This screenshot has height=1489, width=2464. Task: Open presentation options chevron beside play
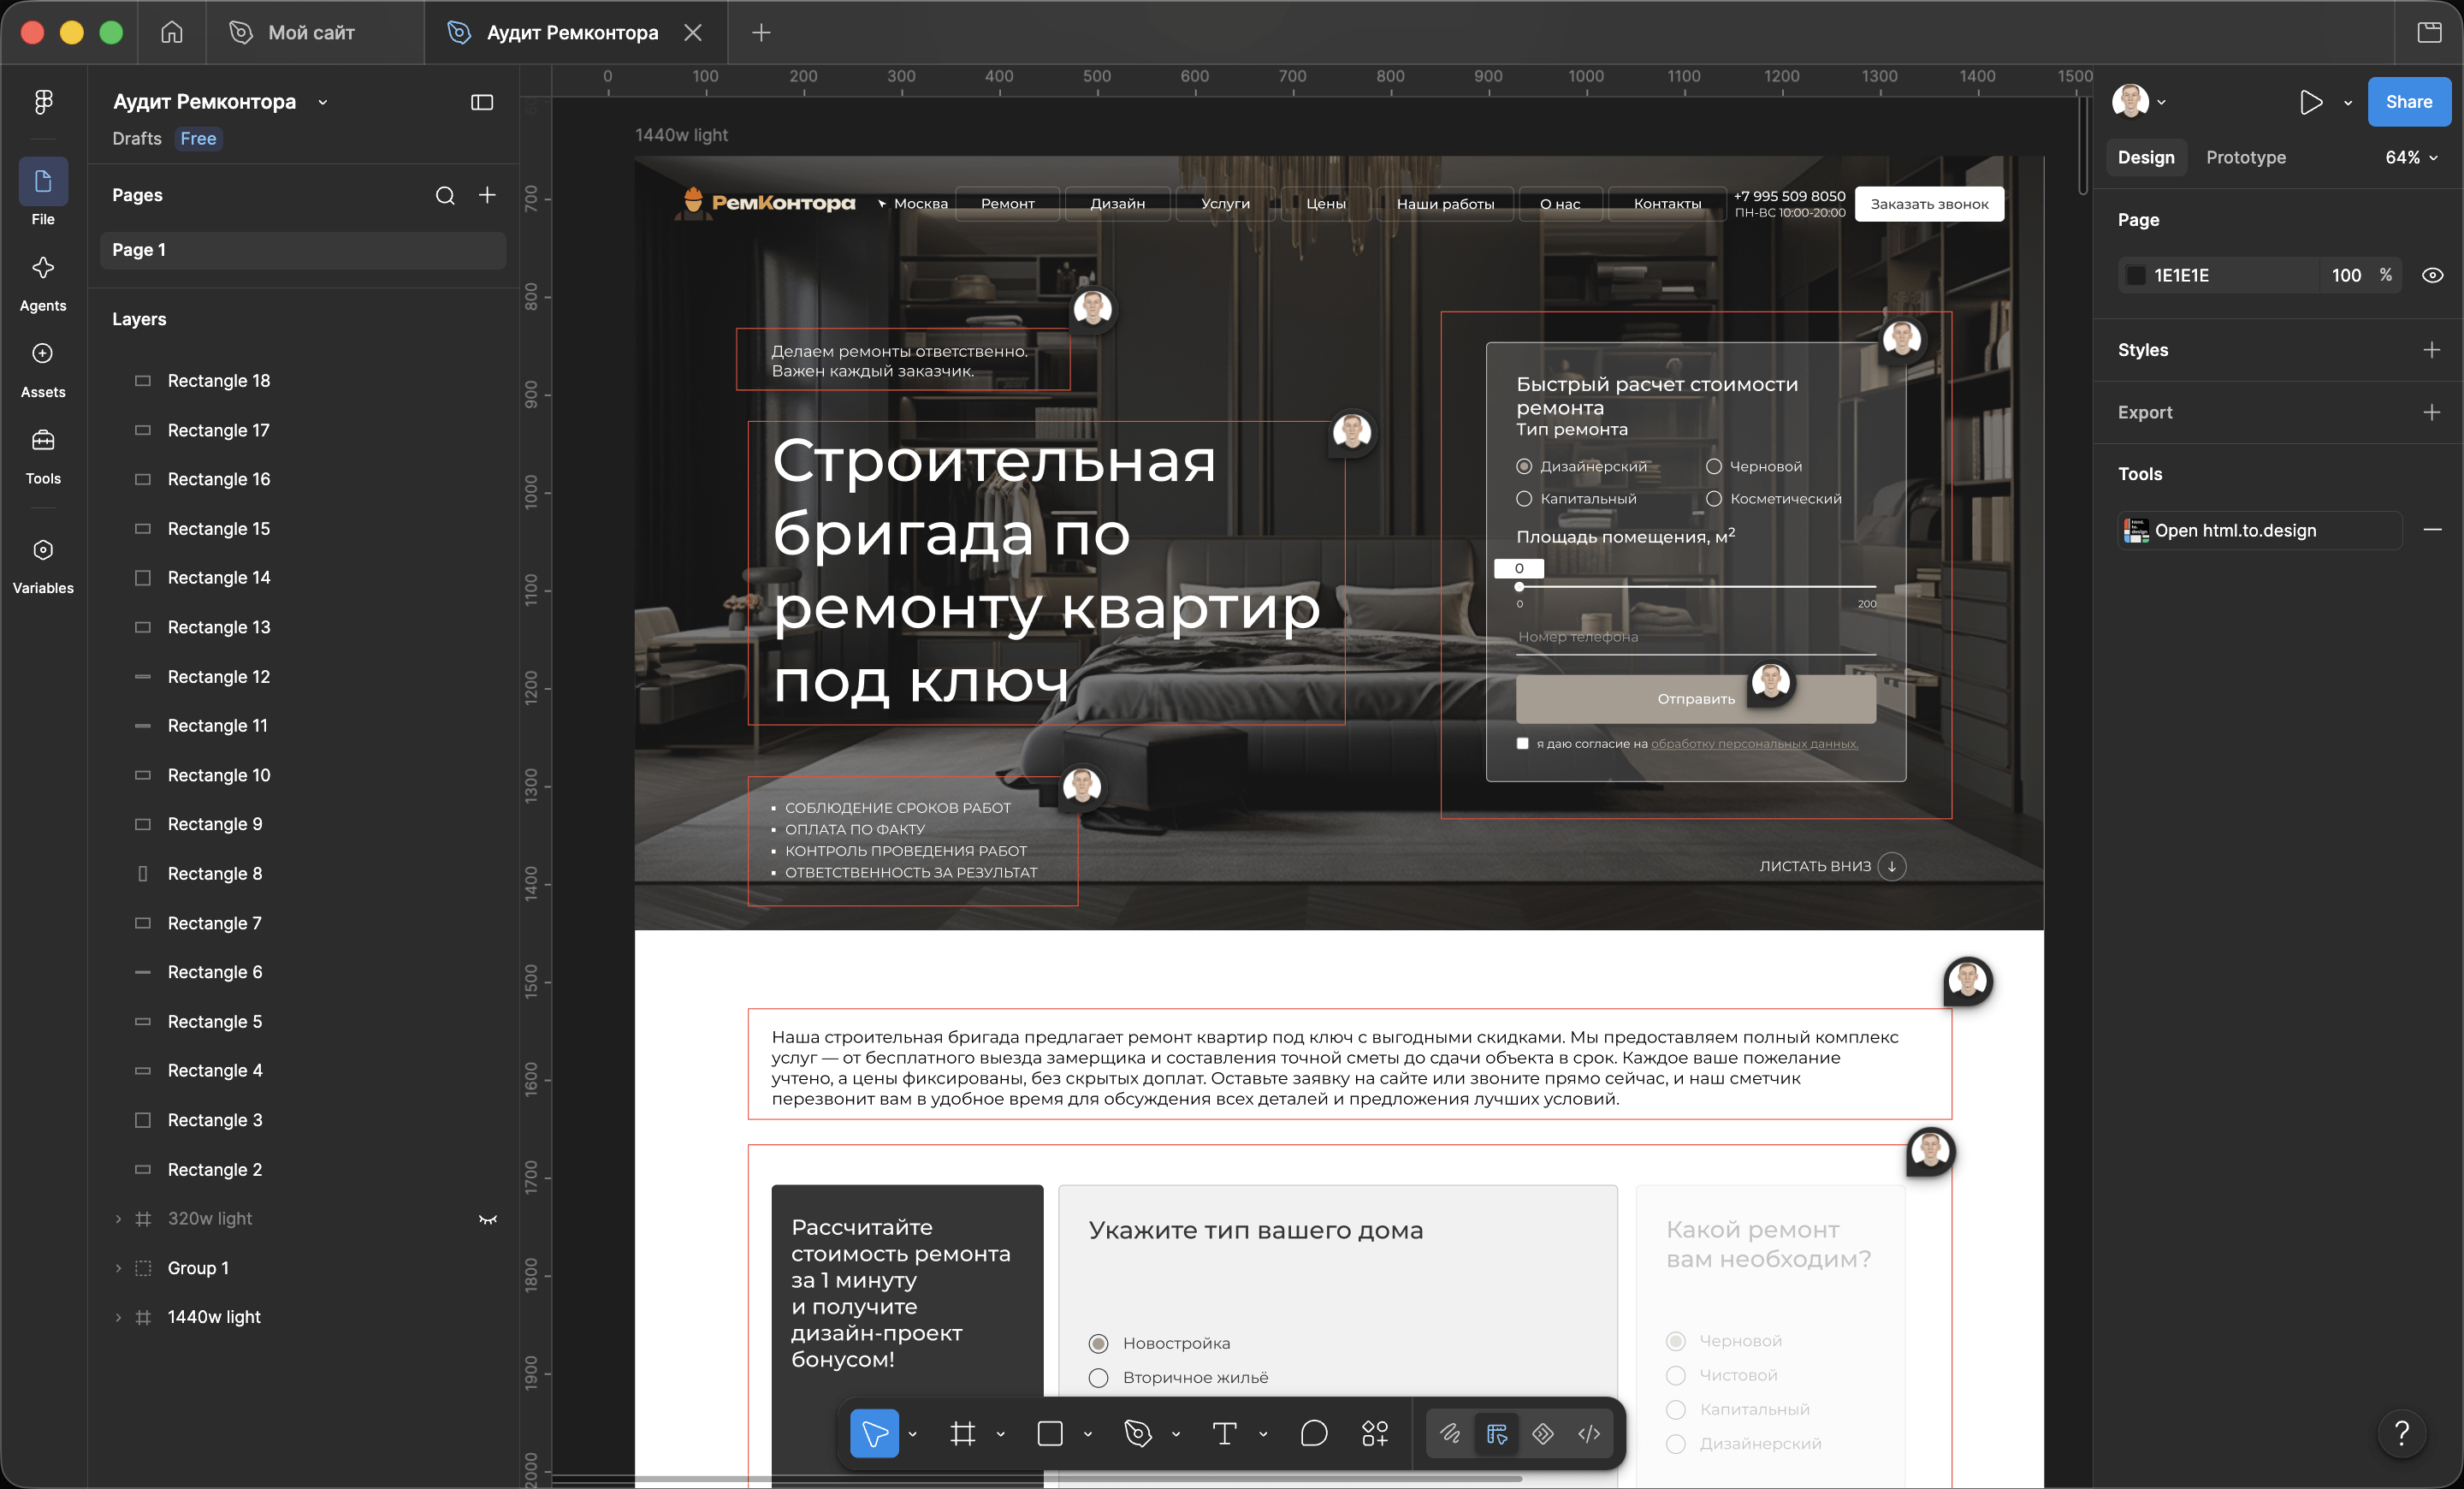pos(2348,102)
